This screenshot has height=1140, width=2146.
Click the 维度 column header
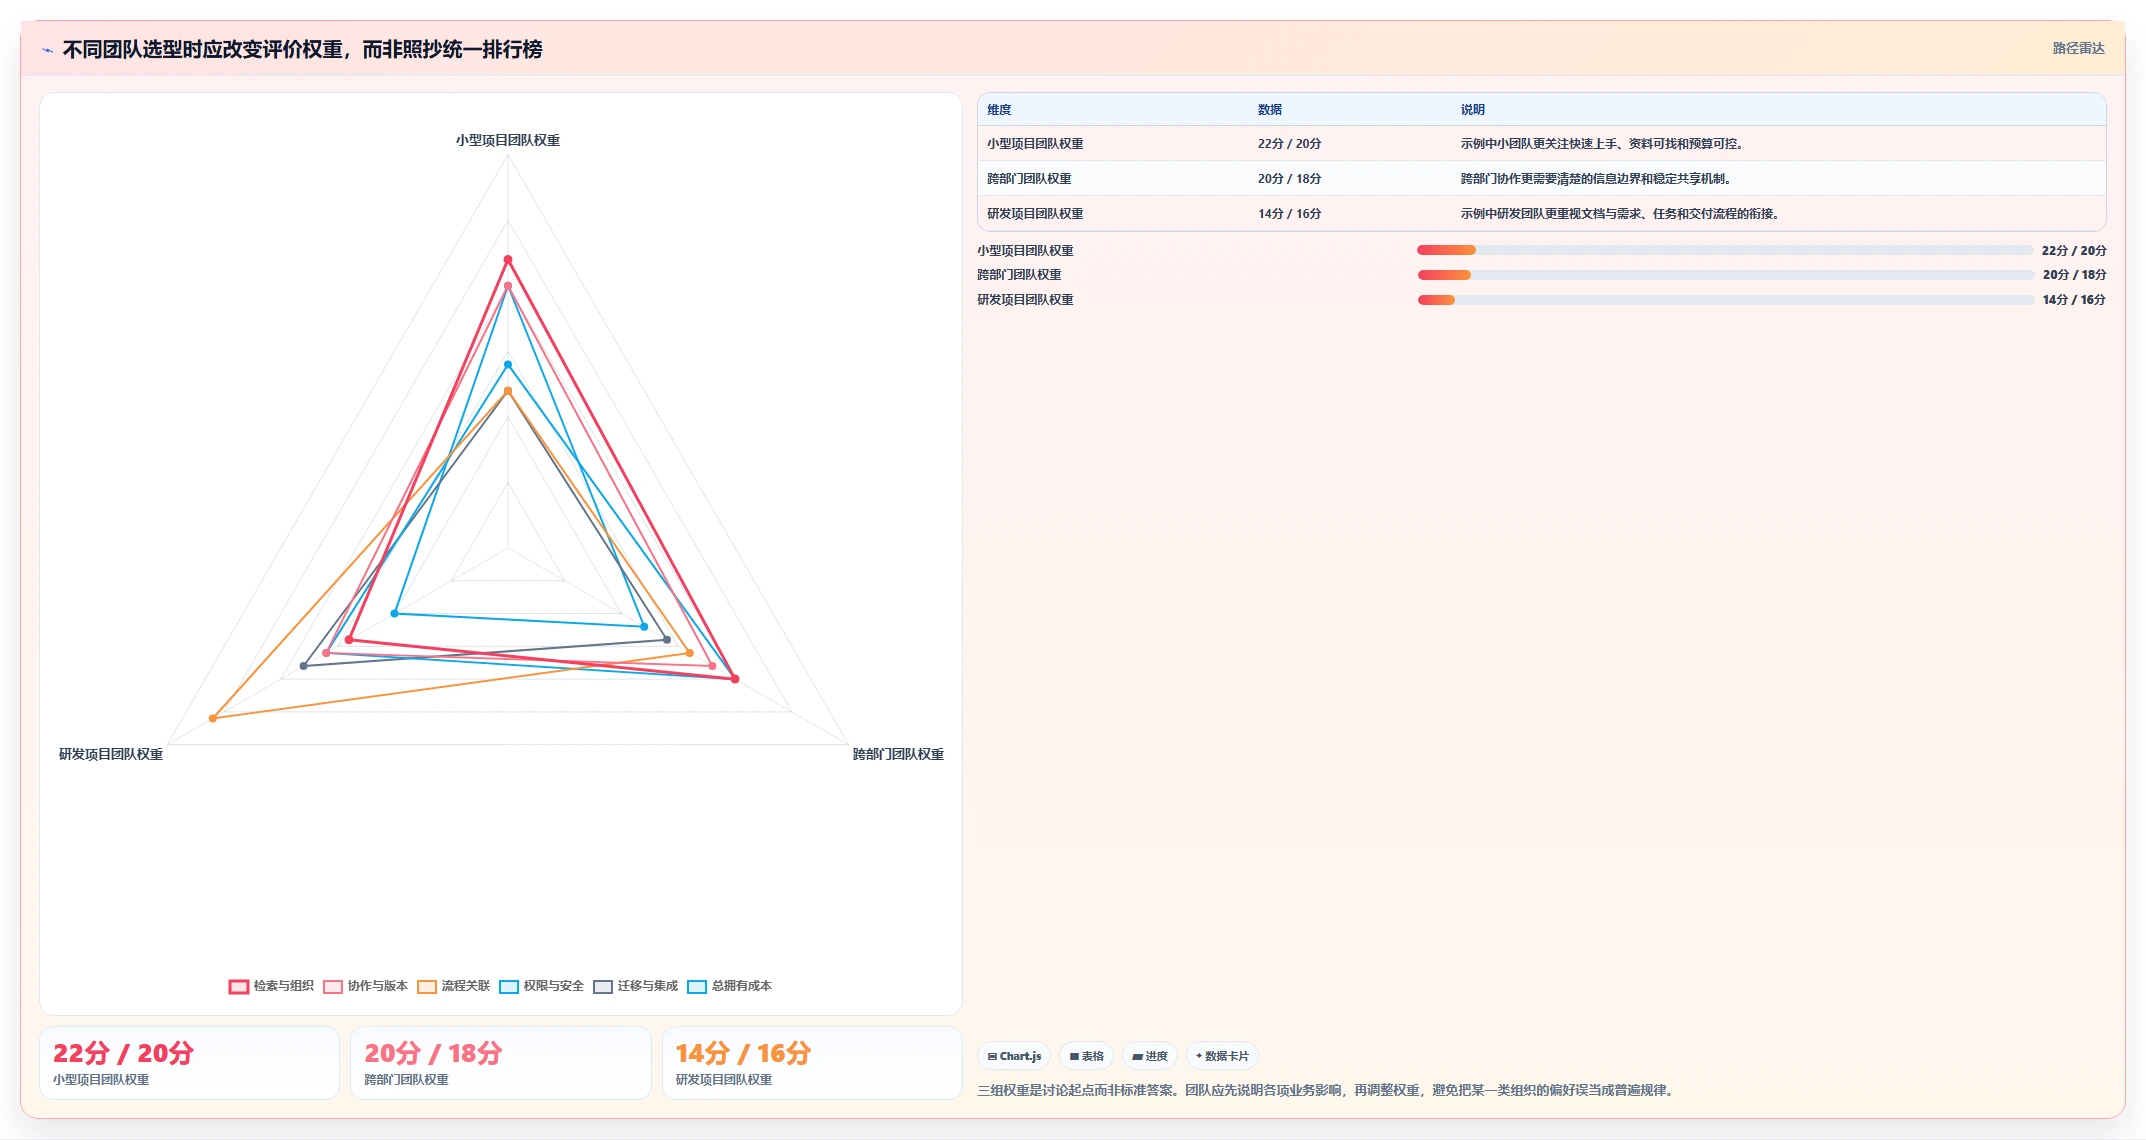point(999,110)
